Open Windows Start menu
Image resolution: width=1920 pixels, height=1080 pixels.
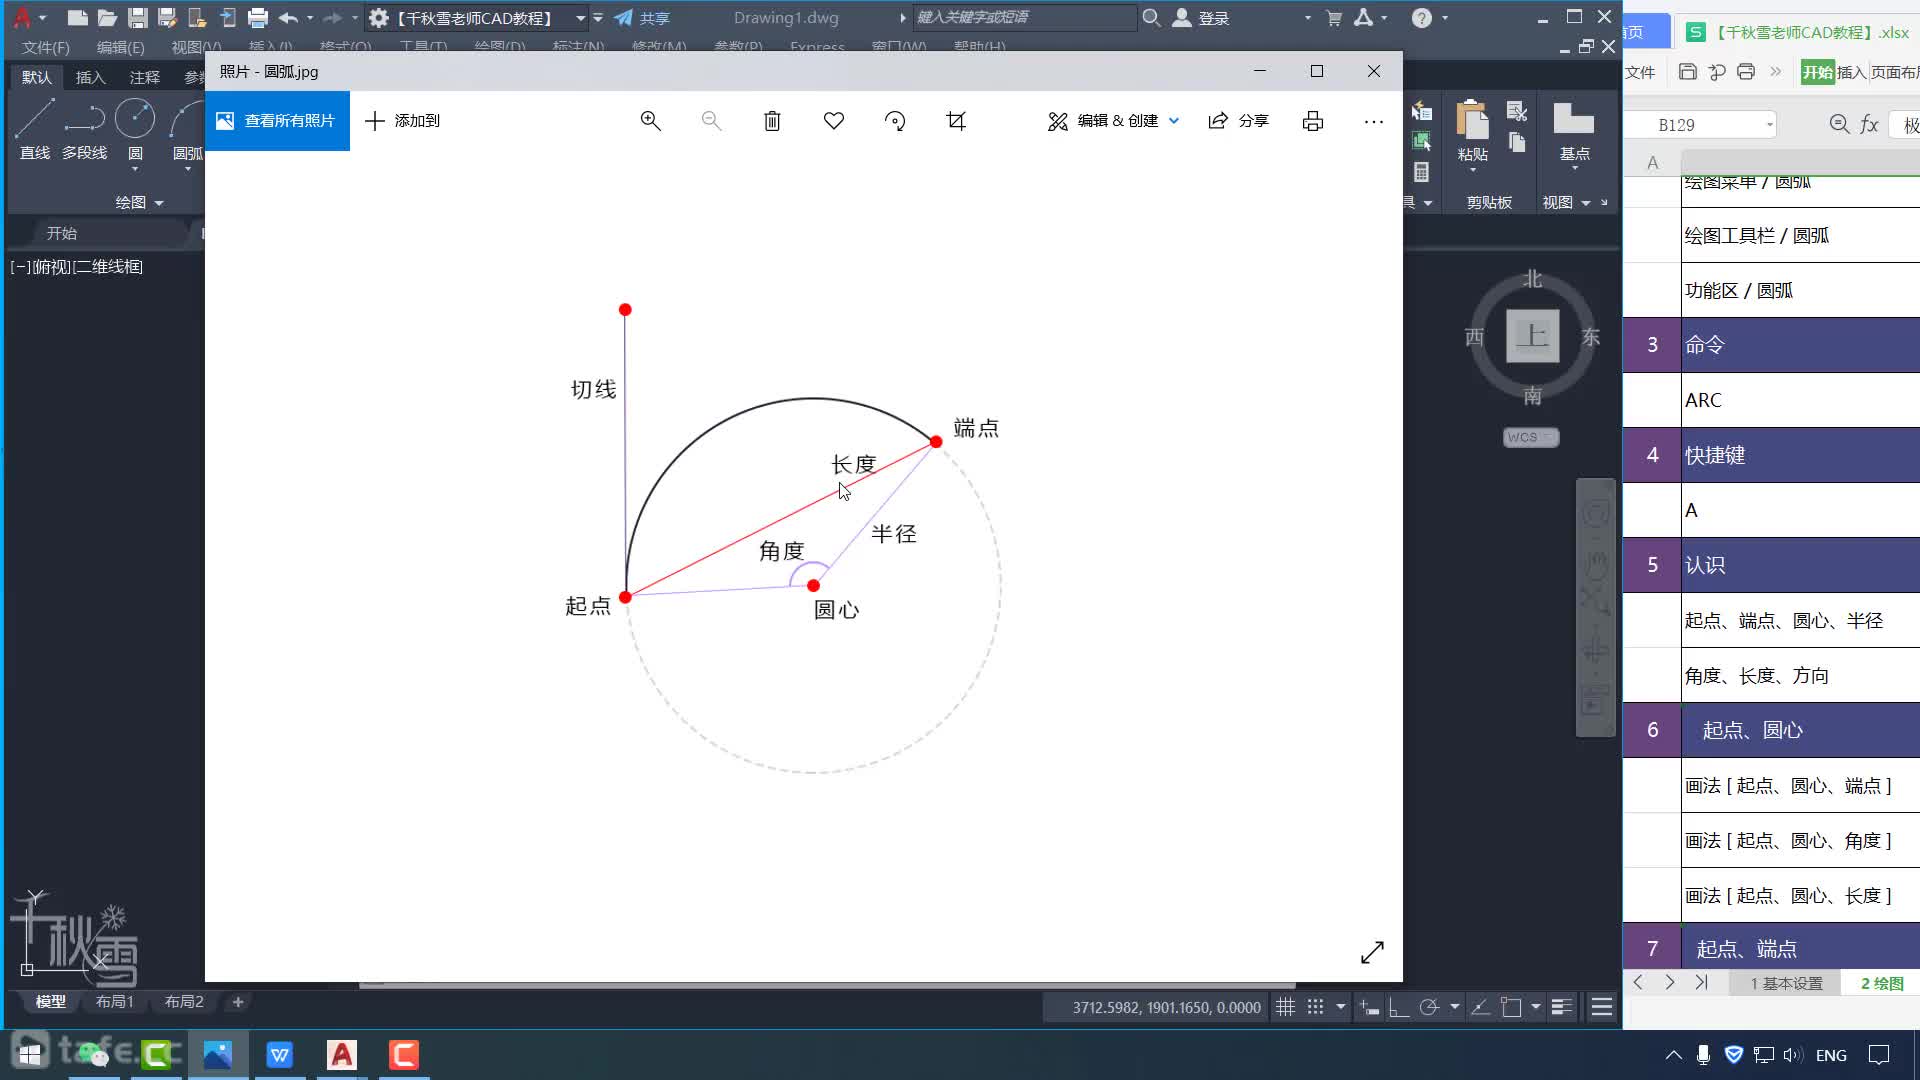coord(30,1055)
